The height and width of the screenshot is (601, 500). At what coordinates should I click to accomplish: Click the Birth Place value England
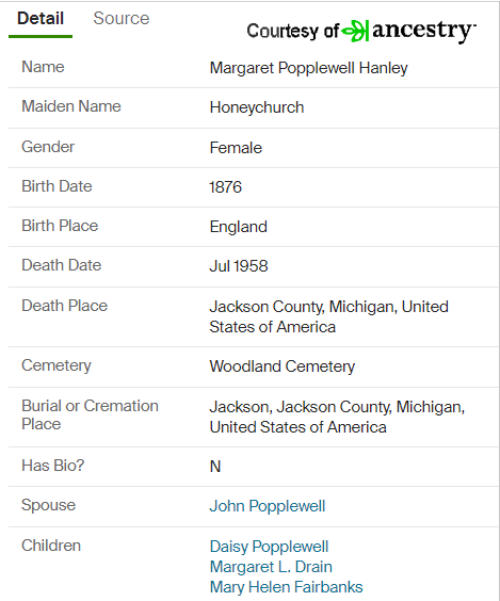point(238,227)
